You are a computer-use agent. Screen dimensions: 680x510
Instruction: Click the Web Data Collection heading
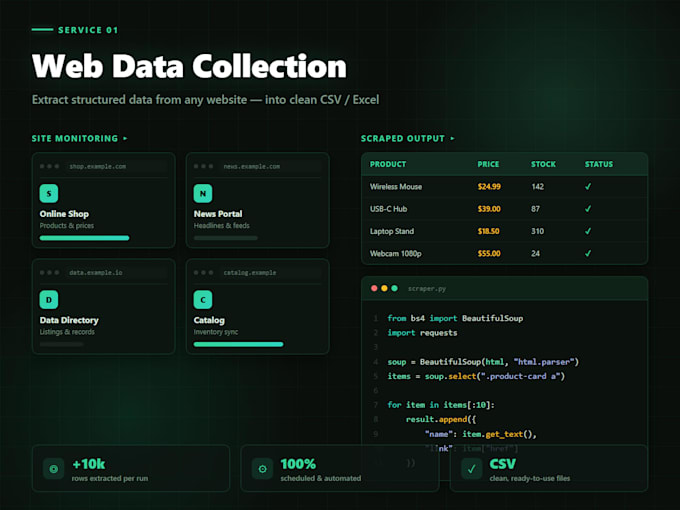(x=190, y=66)
